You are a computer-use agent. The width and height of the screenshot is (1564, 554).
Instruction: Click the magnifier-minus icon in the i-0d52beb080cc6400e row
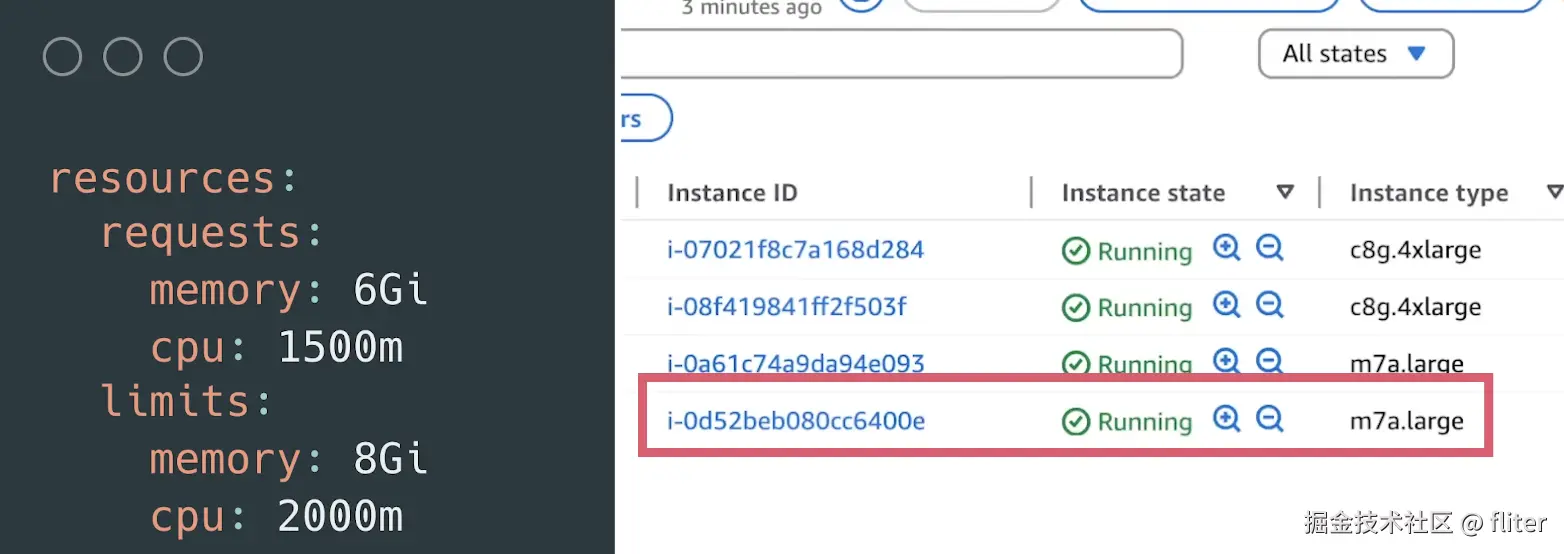(x=1269, y=420)
